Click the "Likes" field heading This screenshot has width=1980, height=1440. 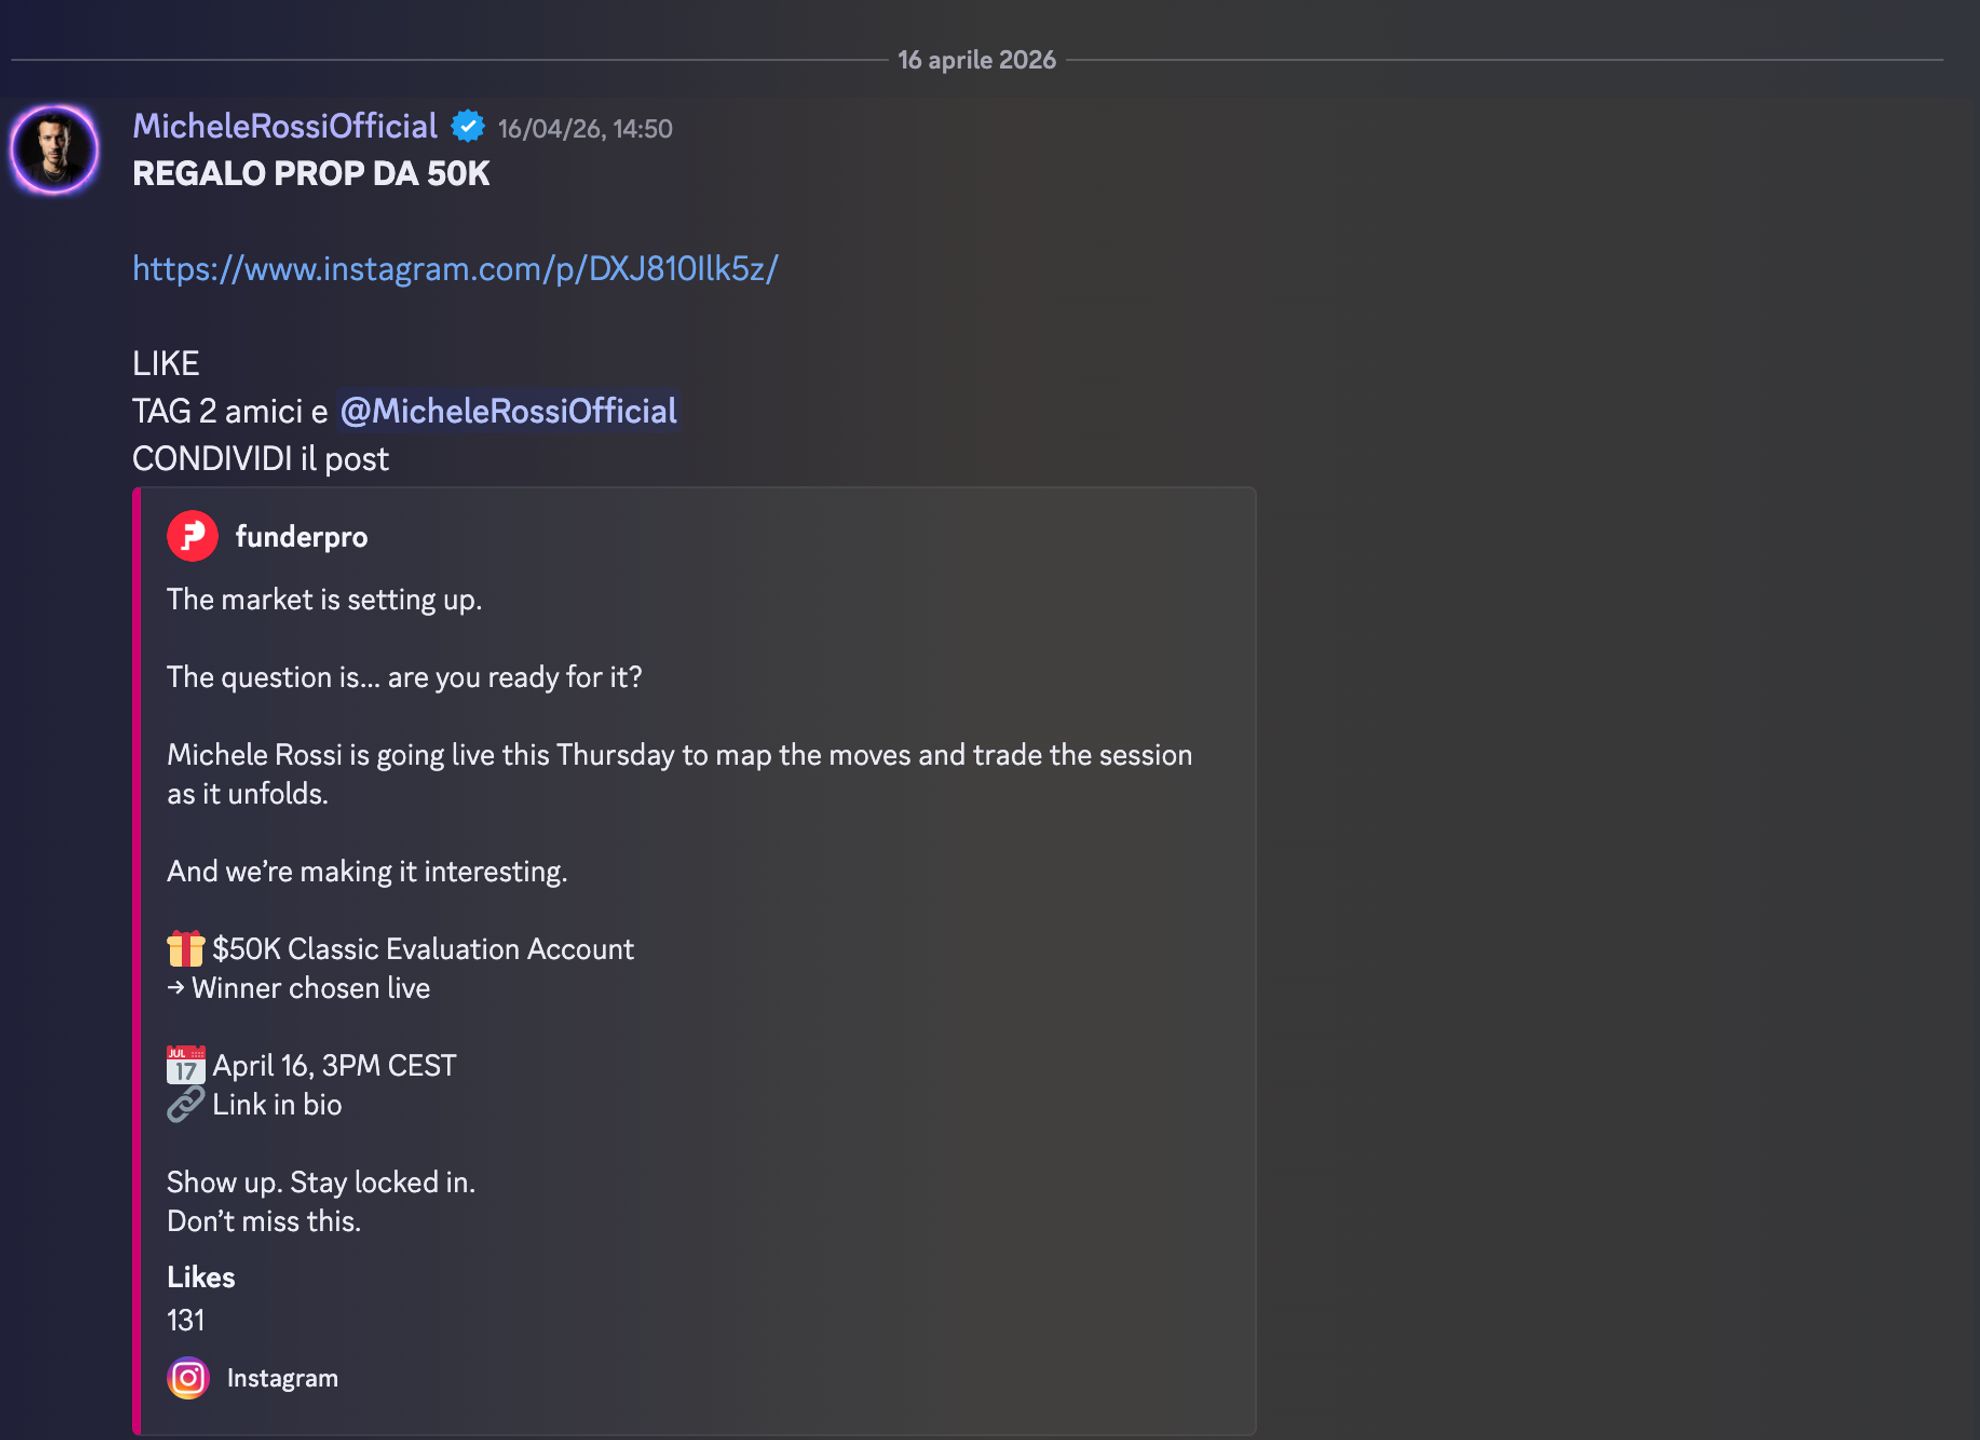201,1277
